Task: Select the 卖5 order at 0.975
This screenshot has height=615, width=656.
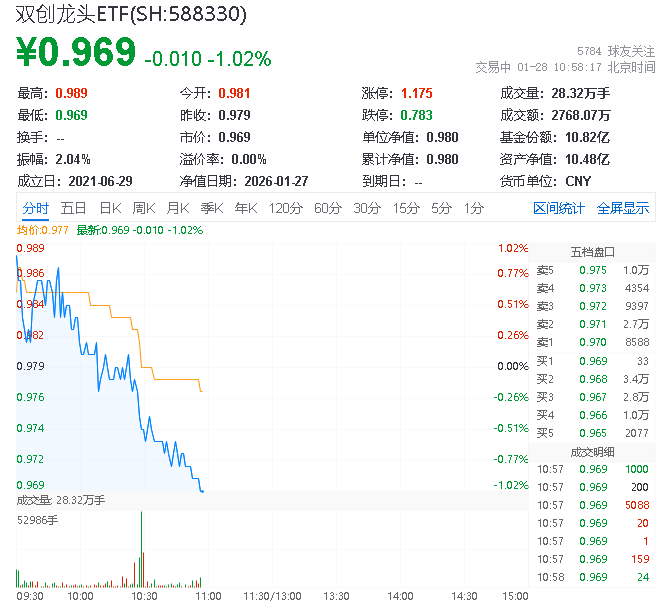Action: (x=592, y=270)
